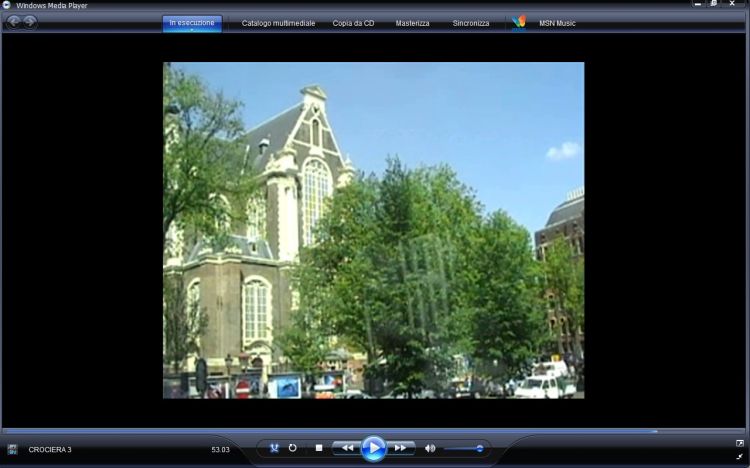Restore down the player window
This screenshot has height=468, width=750.
tap(714, 4)
